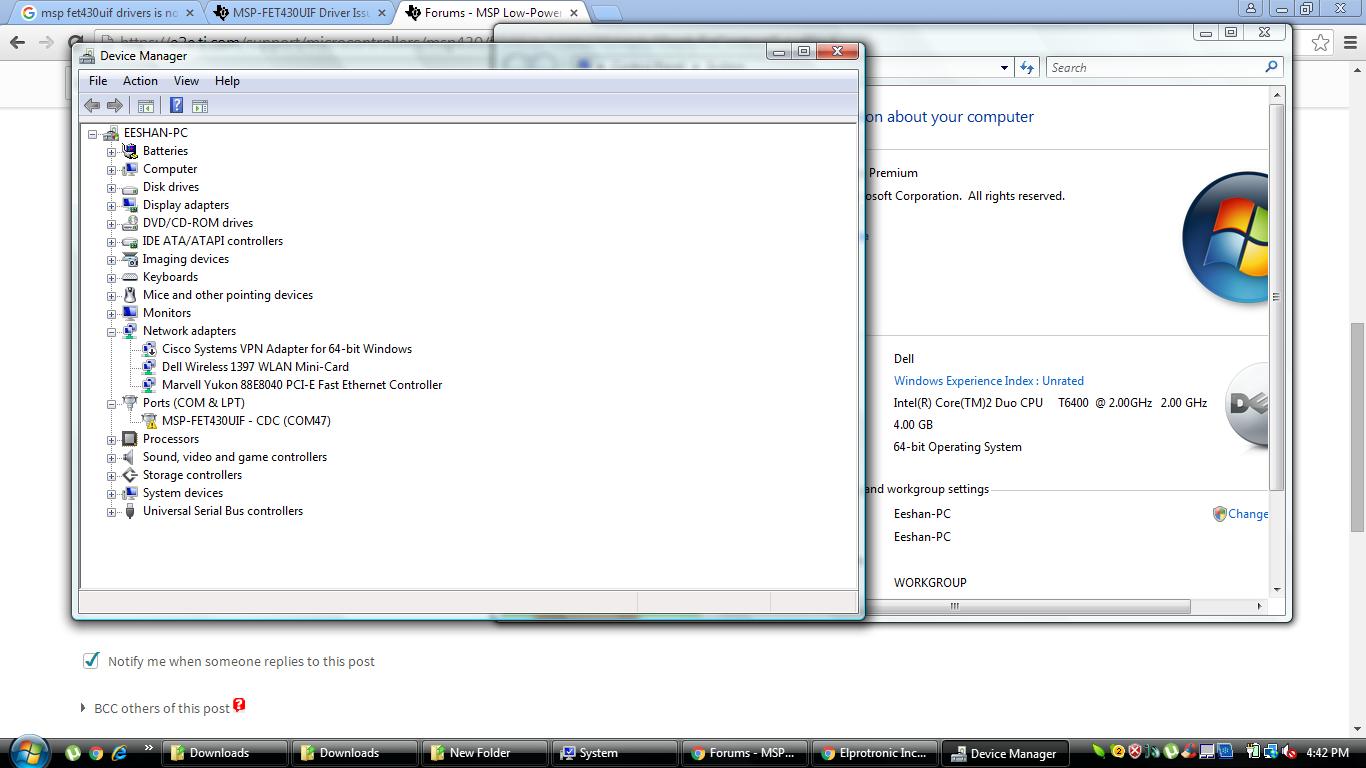Switch to the System taskbar button
The height and width of the screenshot is (768, 1366).
tap(613, 753)
